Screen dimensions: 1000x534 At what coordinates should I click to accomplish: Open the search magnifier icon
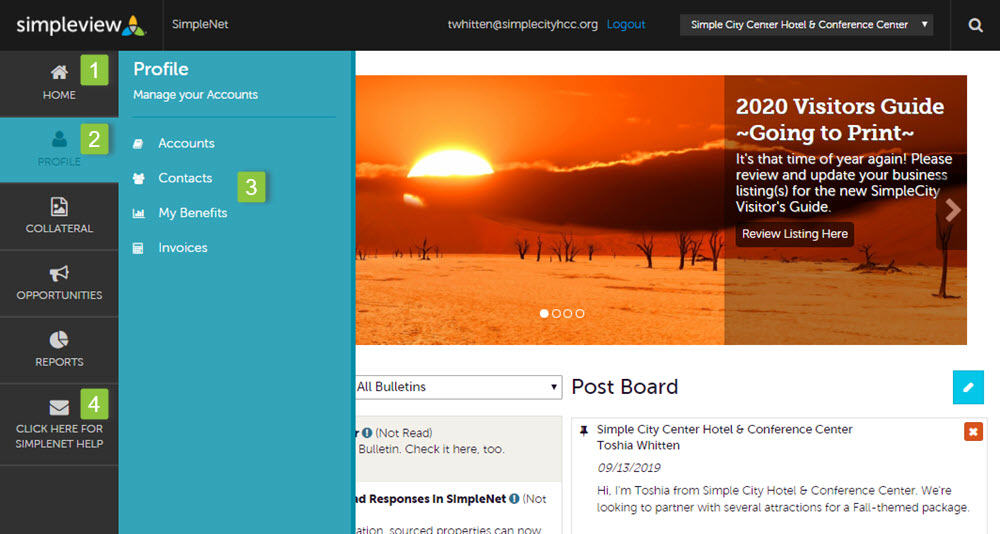[x=975, y=25]
